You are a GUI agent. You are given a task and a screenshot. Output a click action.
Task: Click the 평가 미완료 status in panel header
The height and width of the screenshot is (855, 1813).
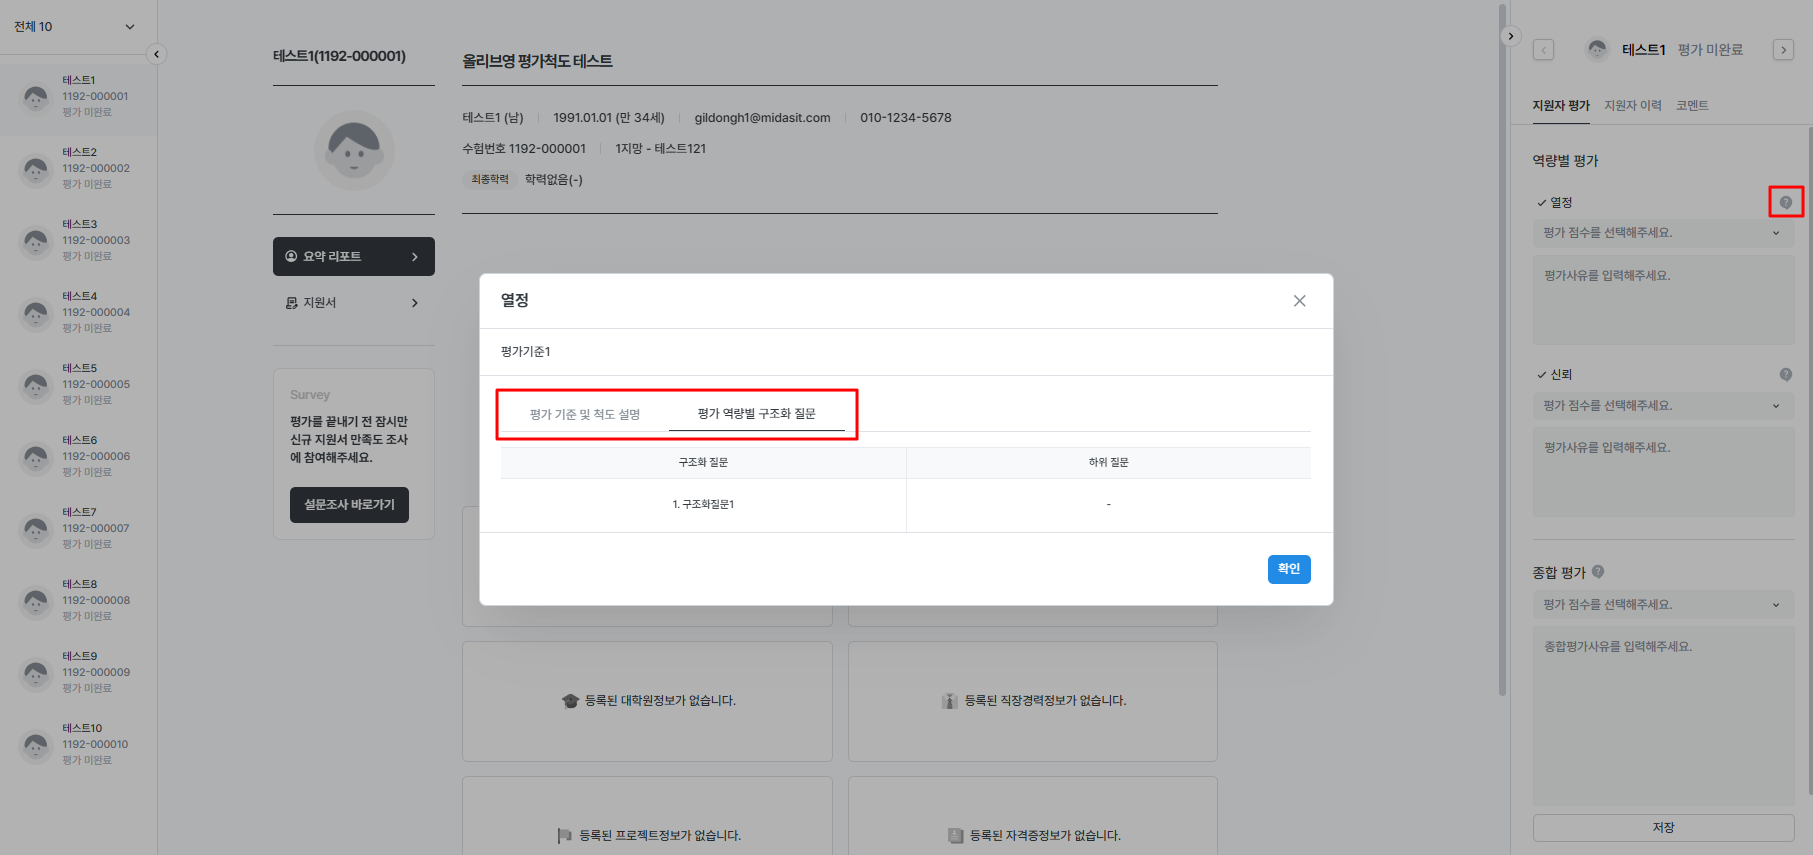click(x=1710, y=50)
